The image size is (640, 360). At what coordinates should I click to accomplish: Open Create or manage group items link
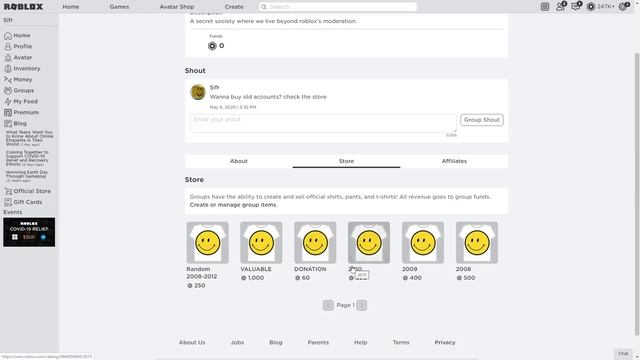(233, 205)
